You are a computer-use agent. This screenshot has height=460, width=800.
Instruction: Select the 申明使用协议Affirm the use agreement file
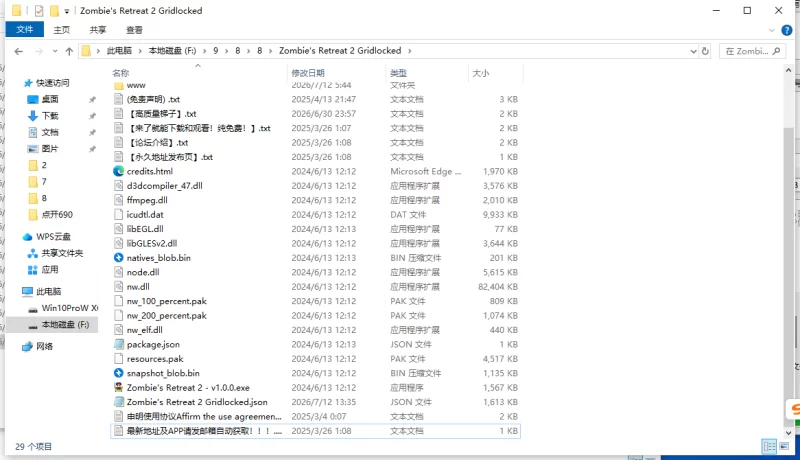204,417
